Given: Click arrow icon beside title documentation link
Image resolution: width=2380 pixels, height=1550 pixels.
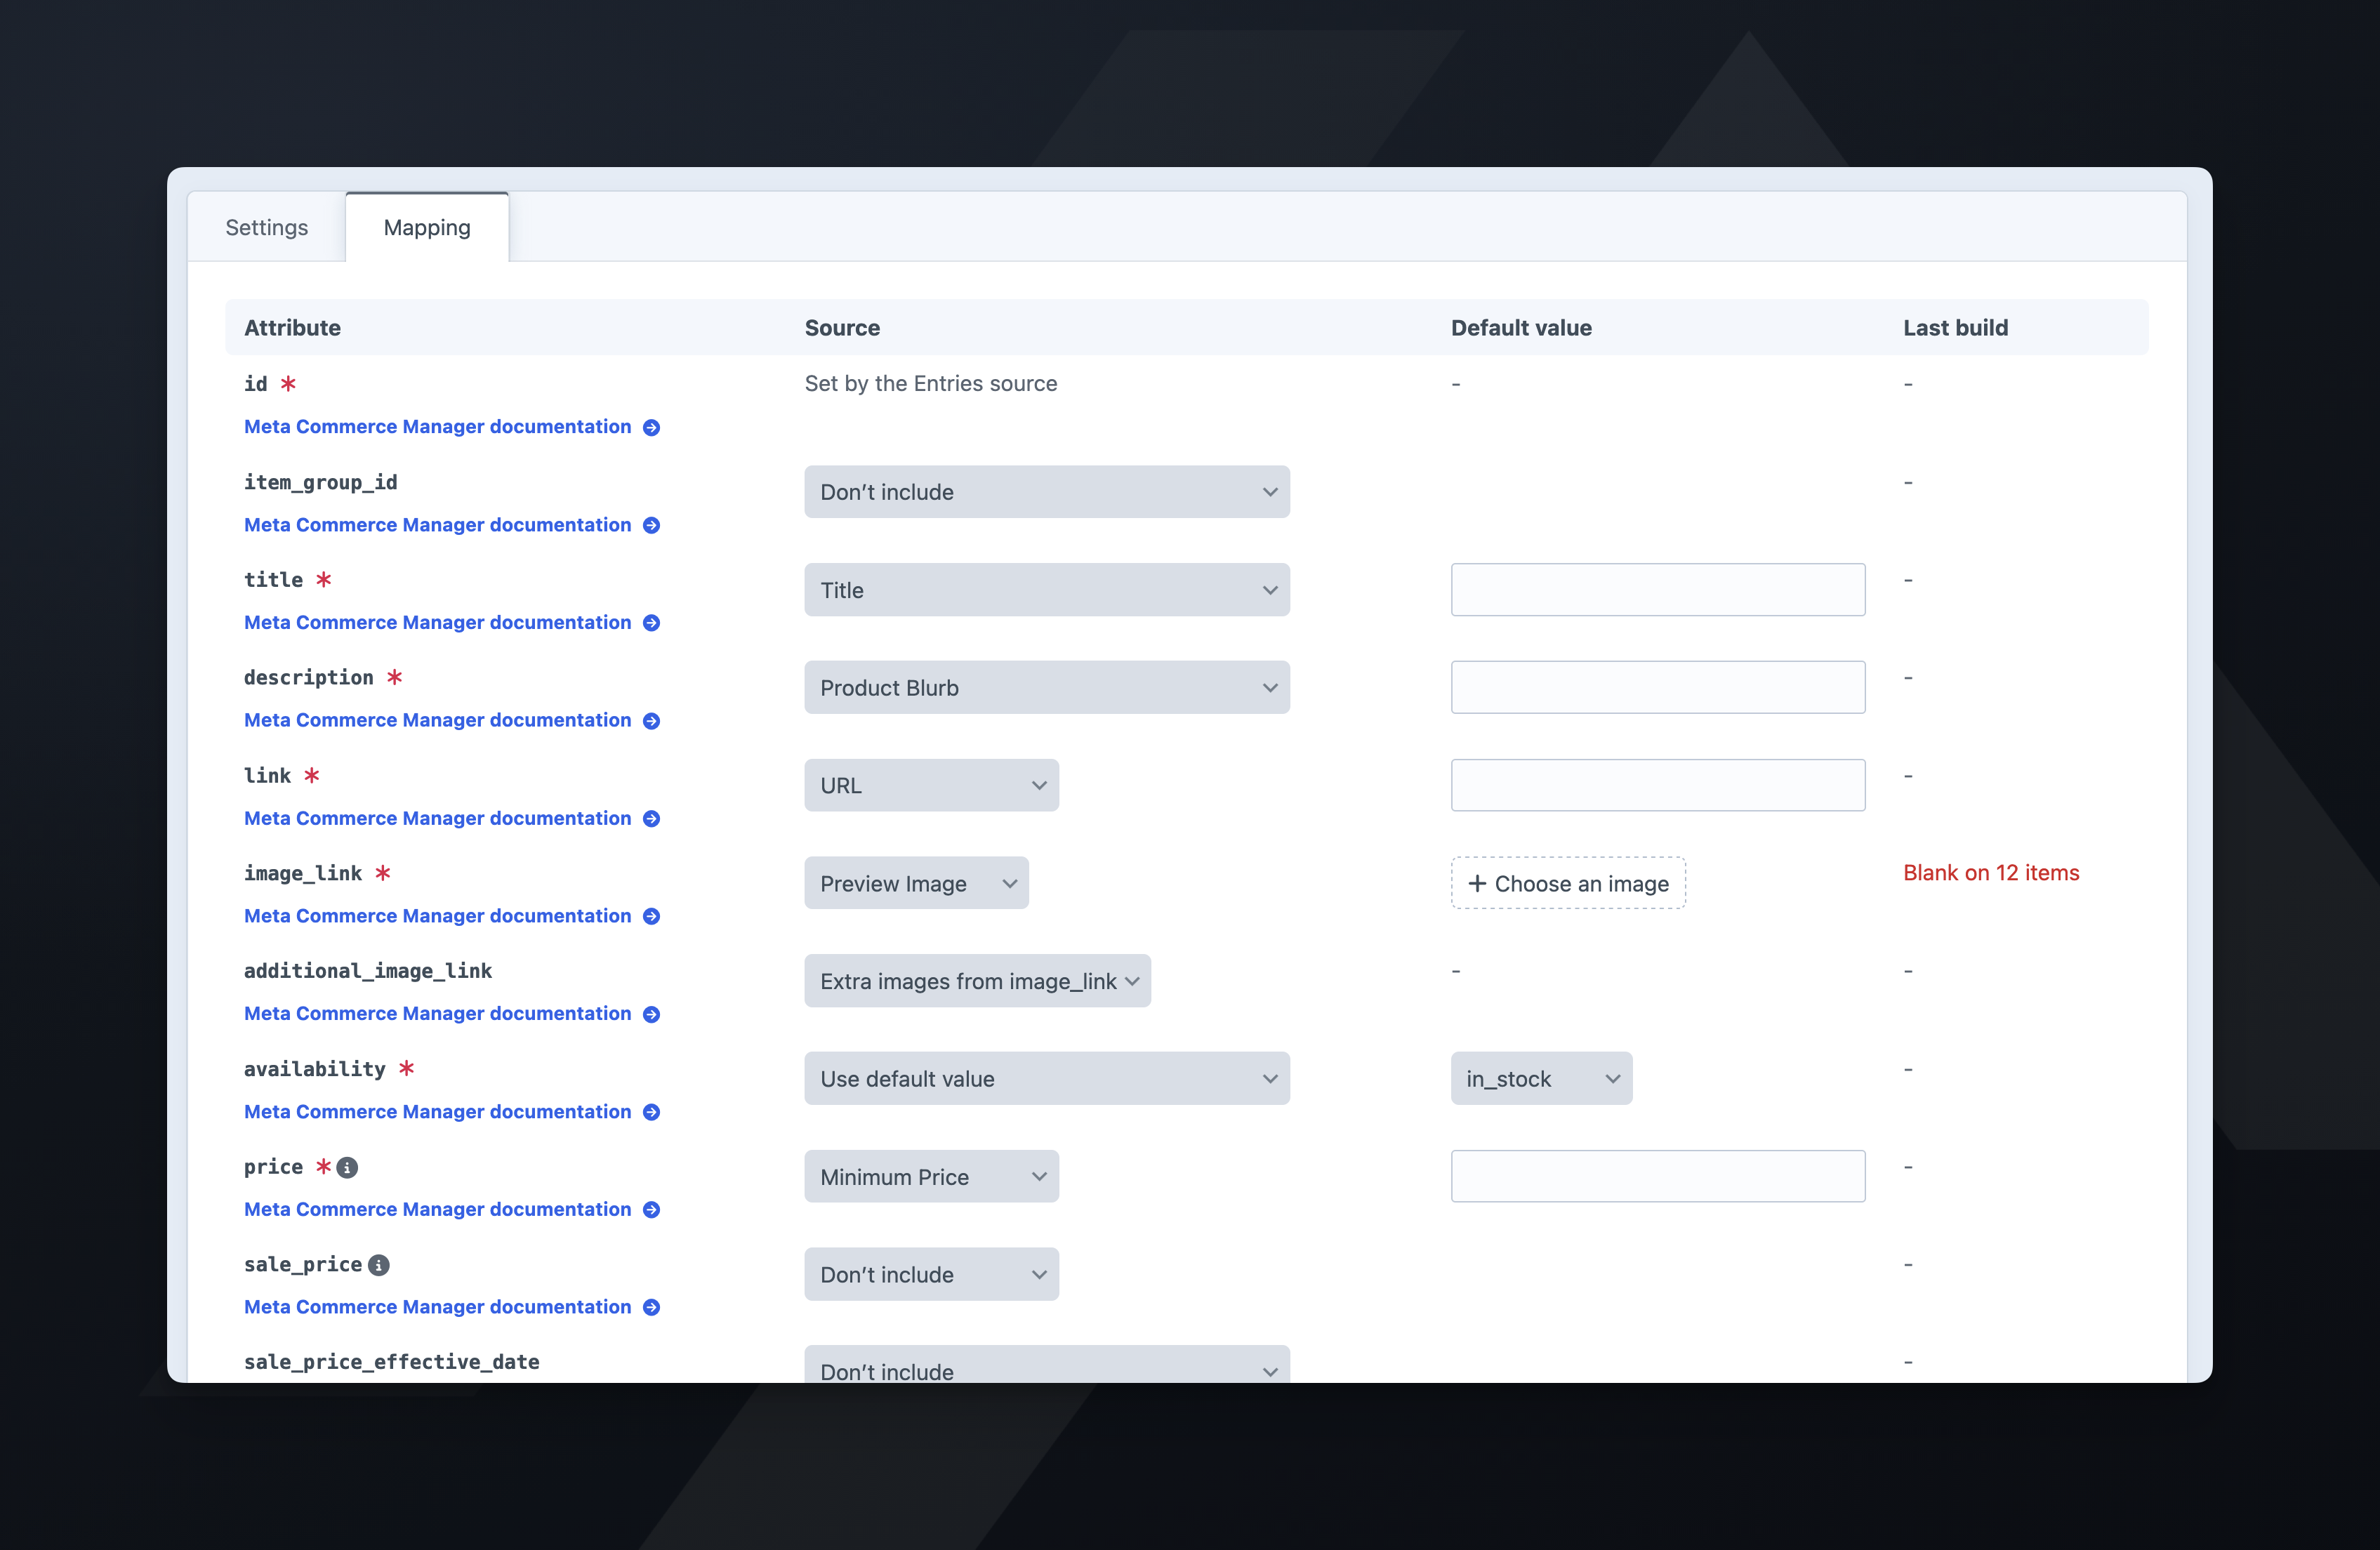Looking at the screenshot, I should pos(651,623).
